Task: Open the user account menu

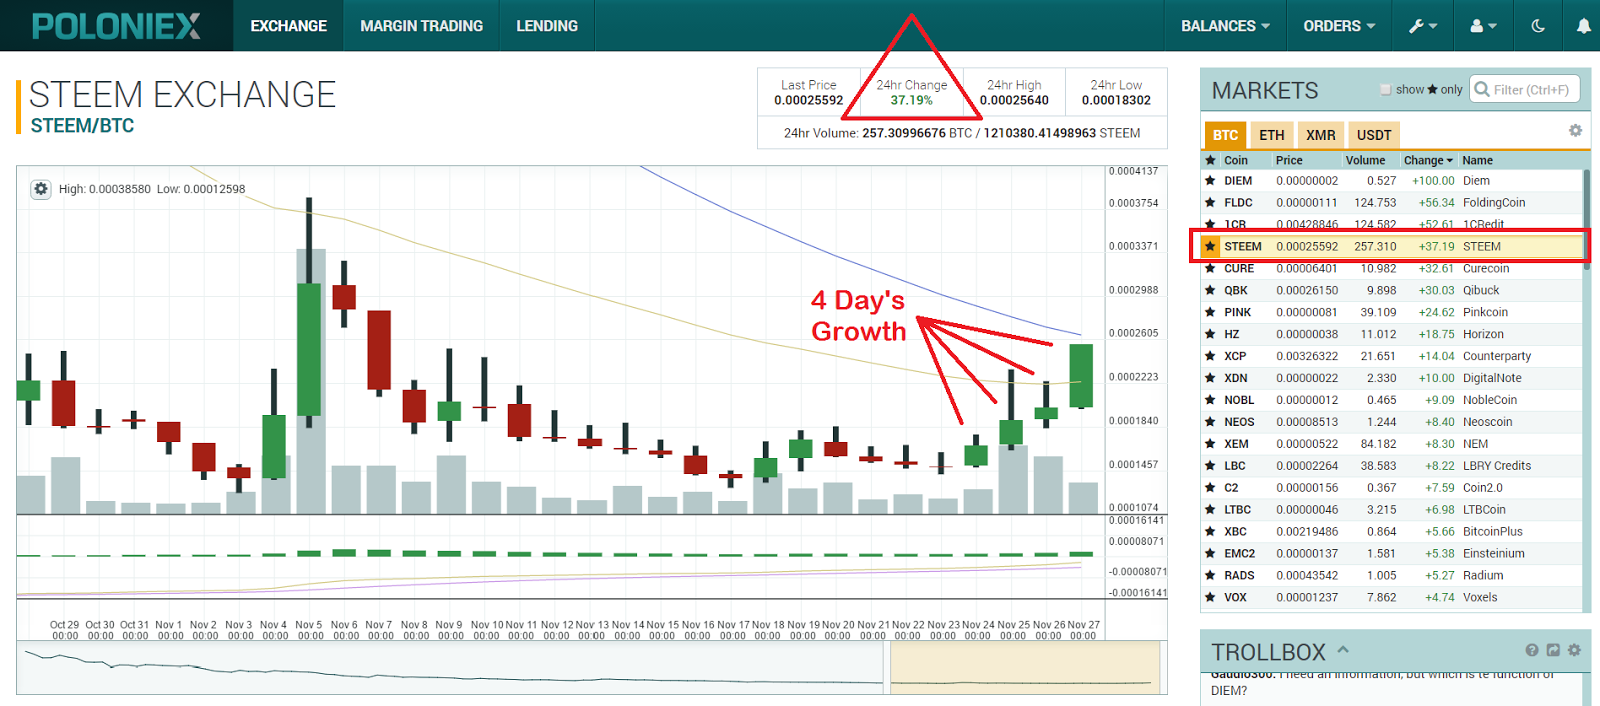Action: coord(1482,26)
